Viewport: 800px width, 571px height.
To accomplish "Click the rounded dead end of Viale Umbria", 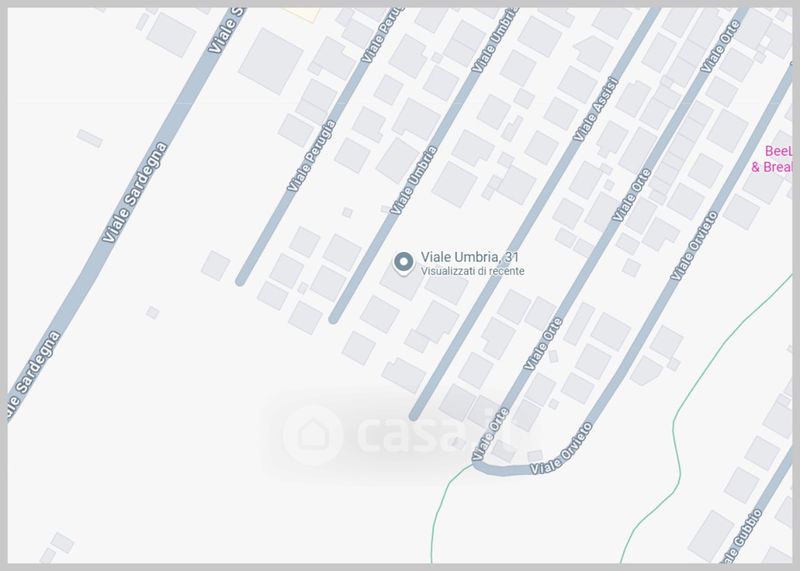I will pyautogui.click(x=334, y=319).
